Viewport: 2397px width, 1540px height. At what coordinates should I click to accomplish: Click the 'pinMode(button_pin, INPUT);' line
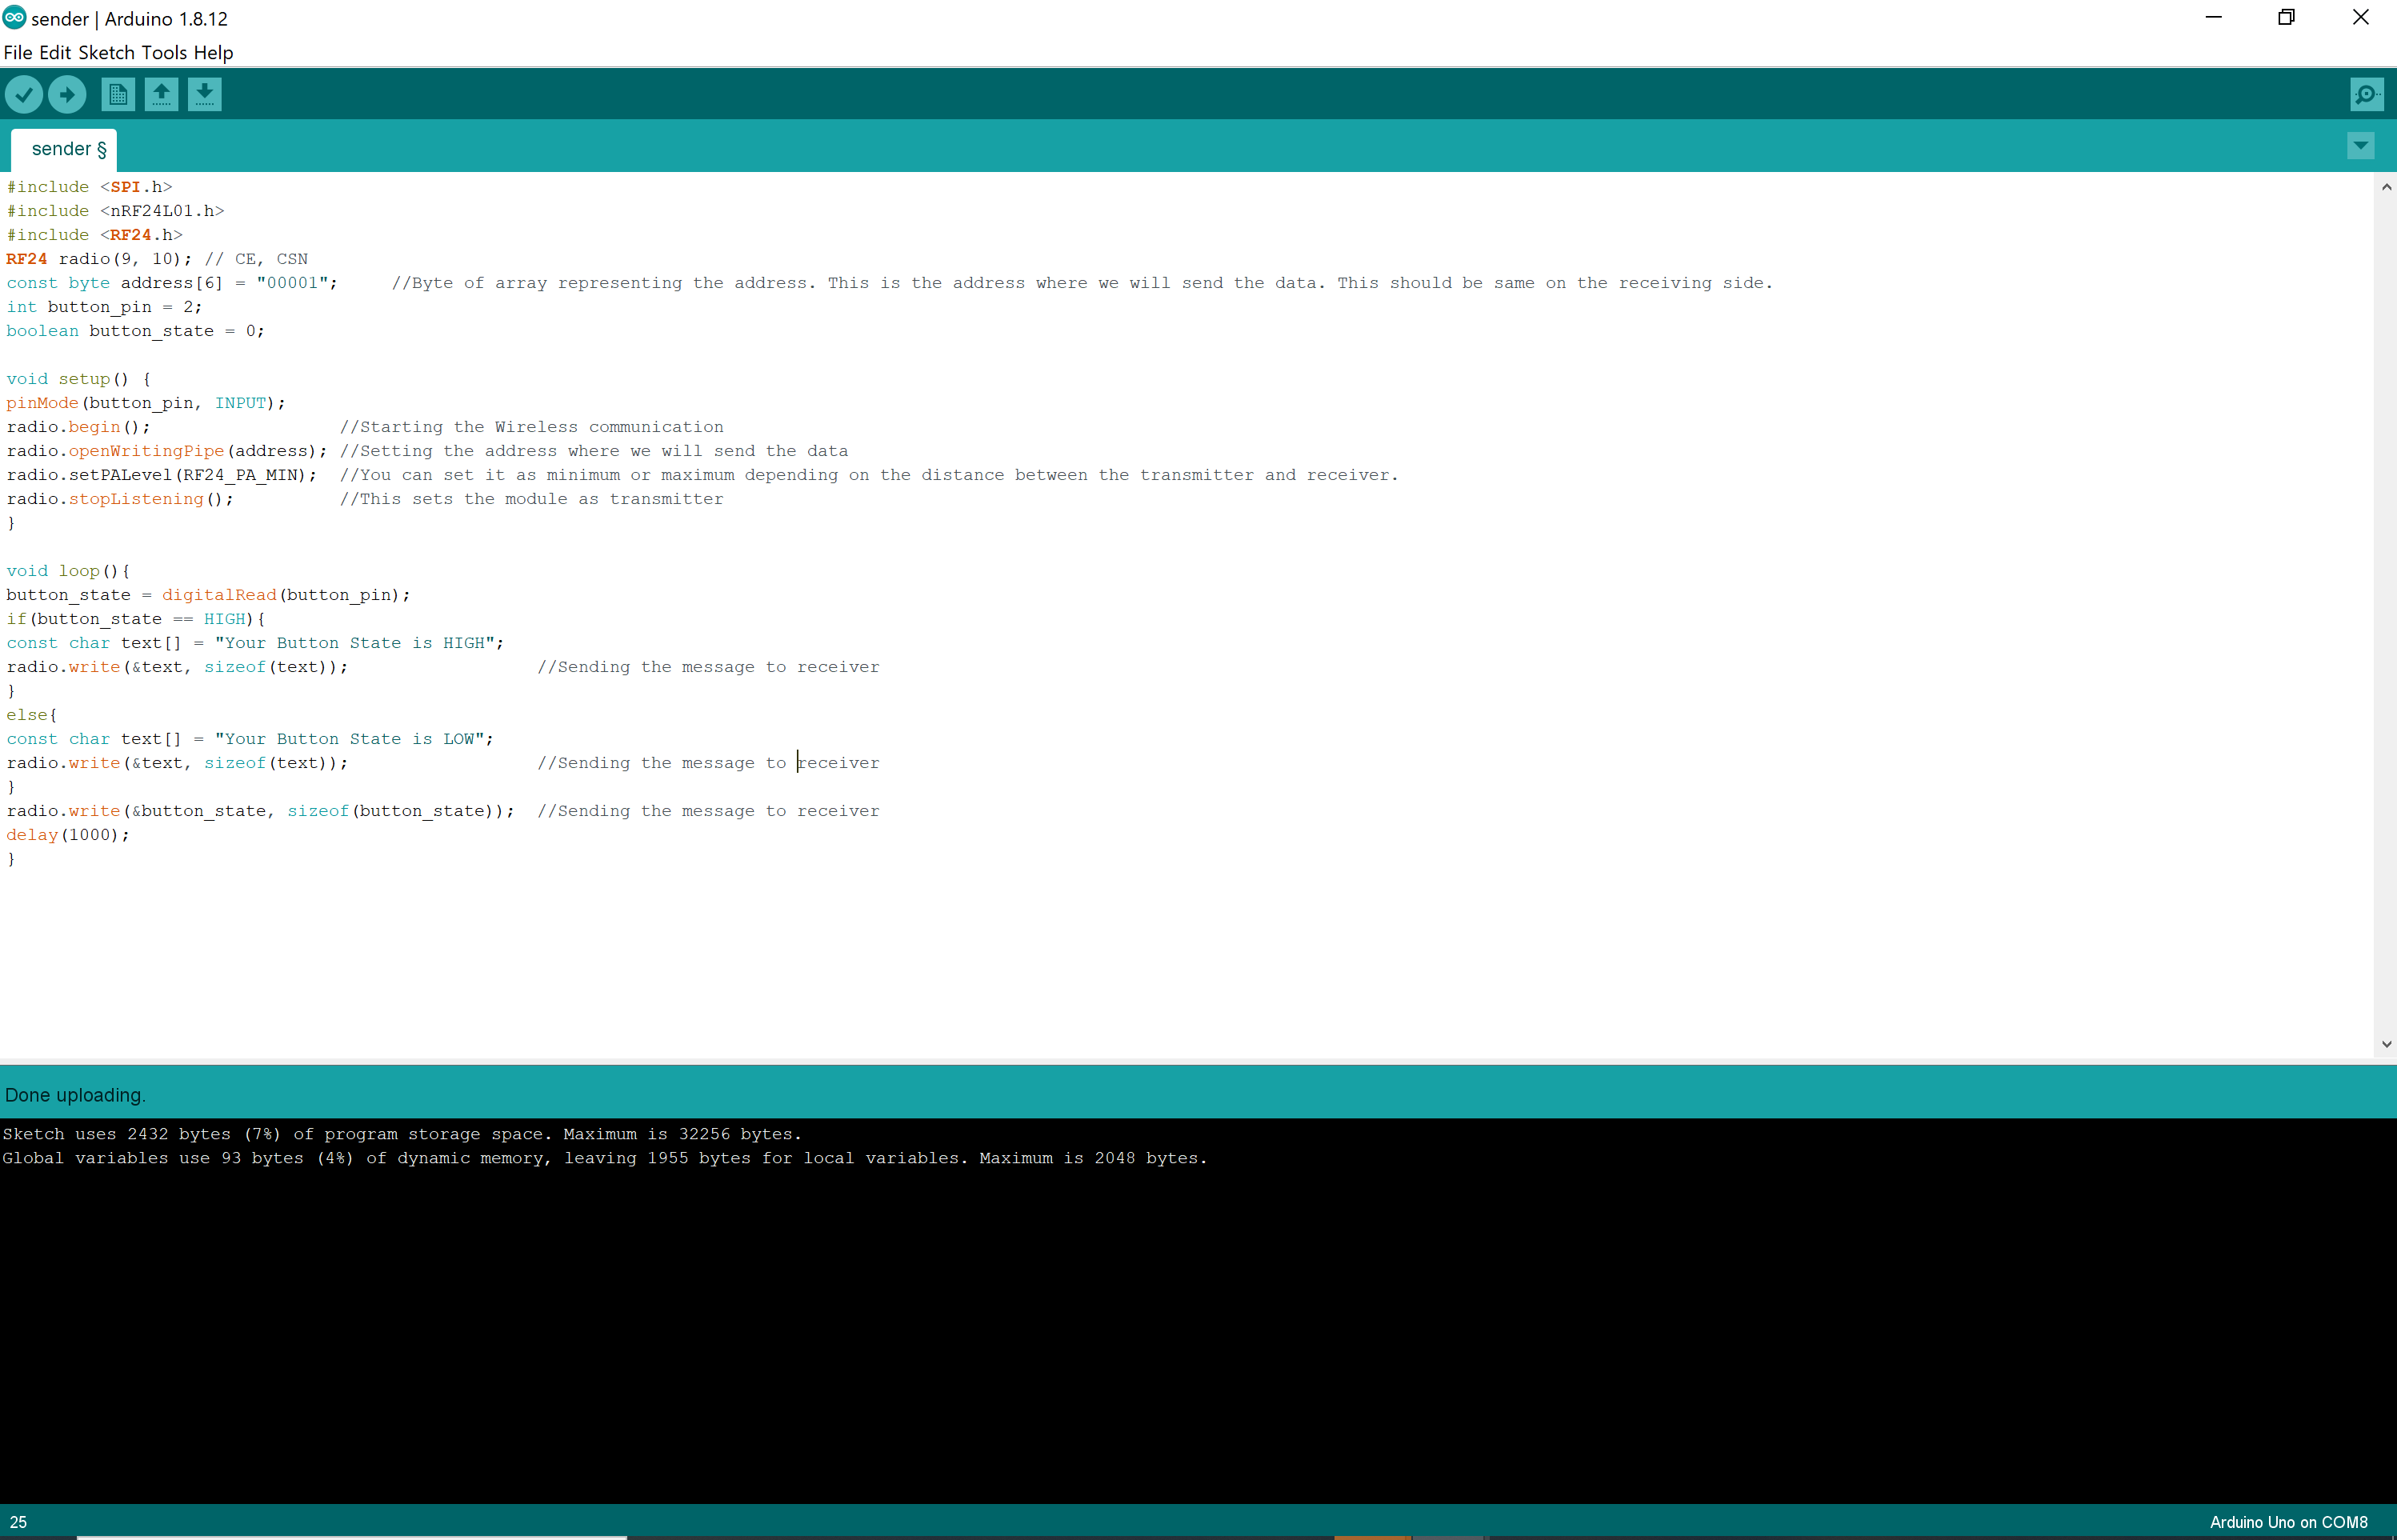pos(146,403)
